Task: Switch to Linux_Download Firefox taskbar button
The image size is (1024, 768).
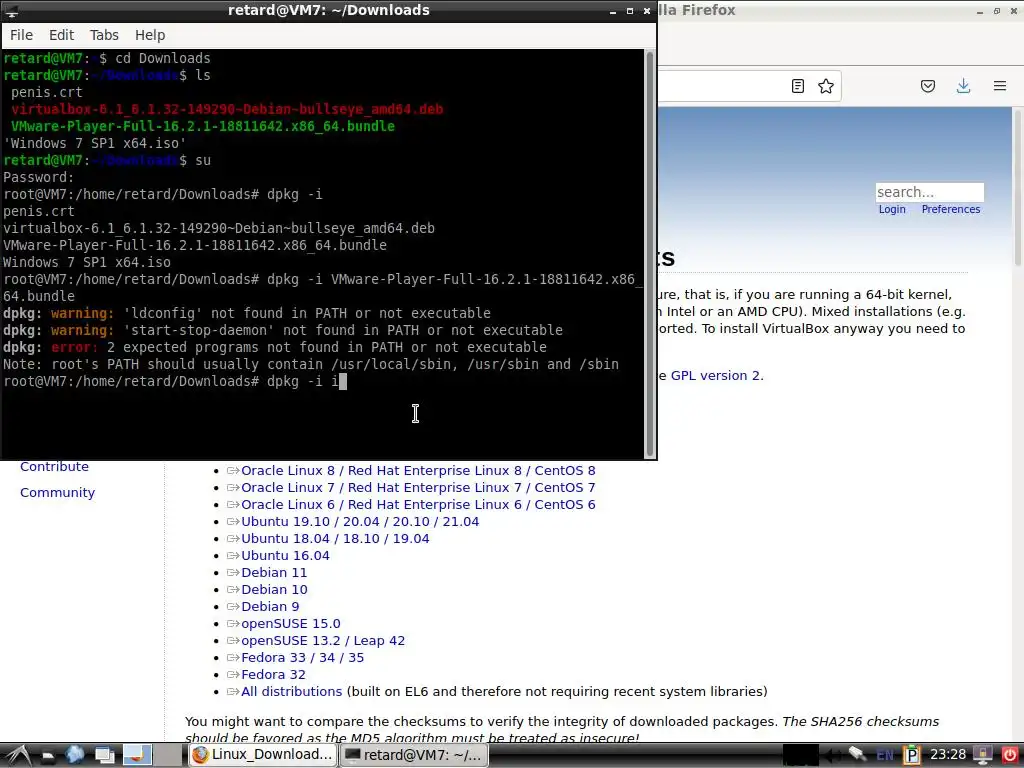Action: point(263,755)
